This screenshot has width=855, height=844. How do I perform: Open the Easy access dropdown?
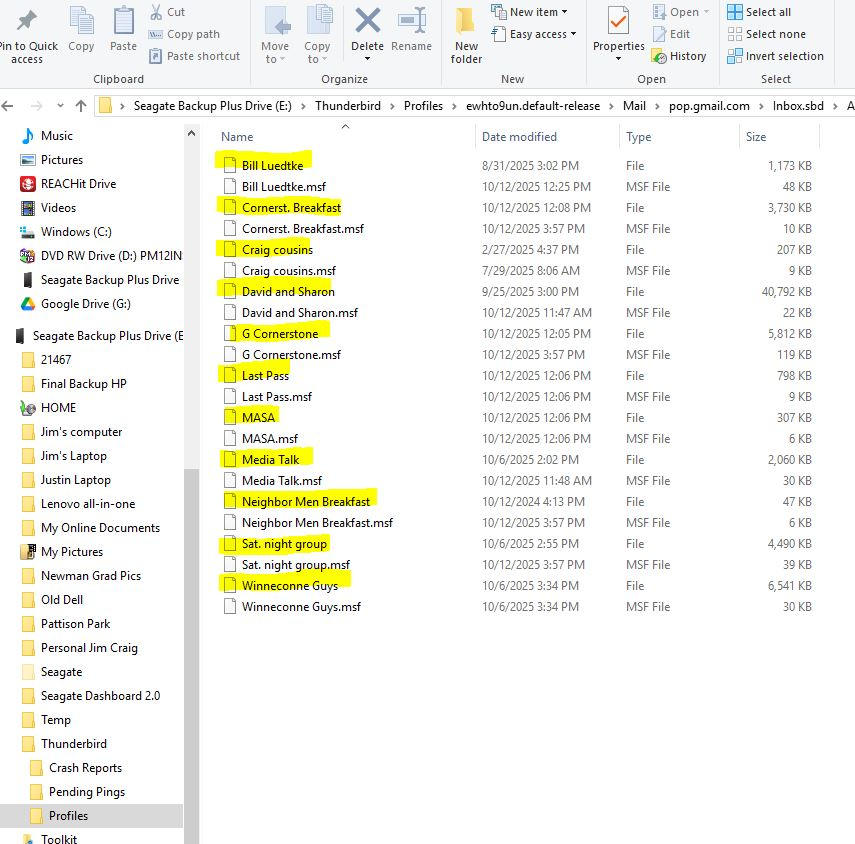(533, 34)
